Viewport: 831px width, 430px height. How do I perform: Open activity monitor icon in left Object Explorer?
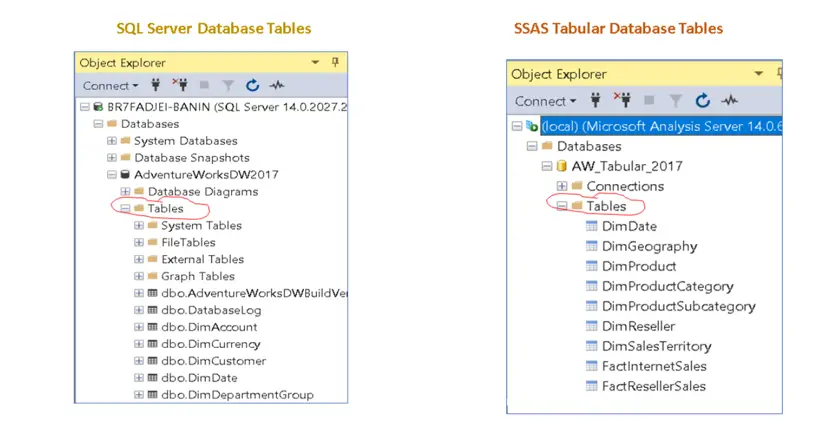point(277,85)
